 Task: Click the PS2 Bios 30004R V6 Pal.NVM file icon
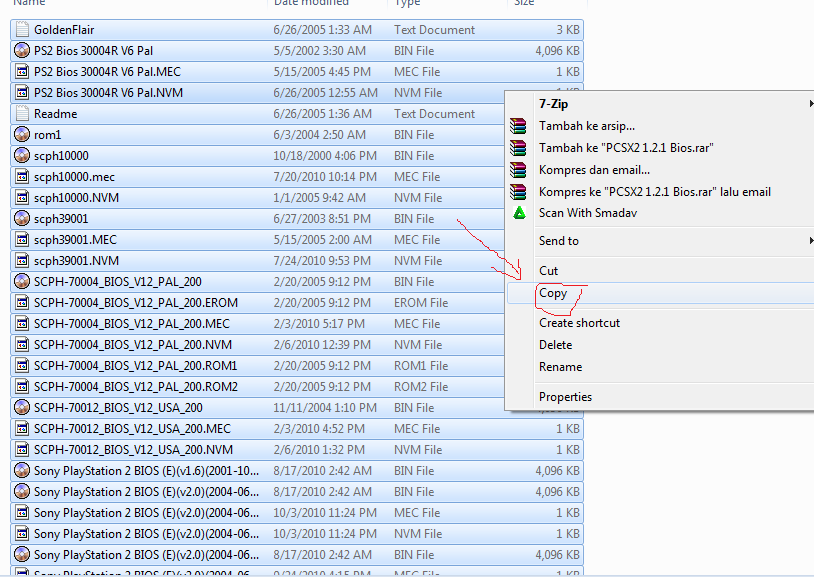coord(22,92)
